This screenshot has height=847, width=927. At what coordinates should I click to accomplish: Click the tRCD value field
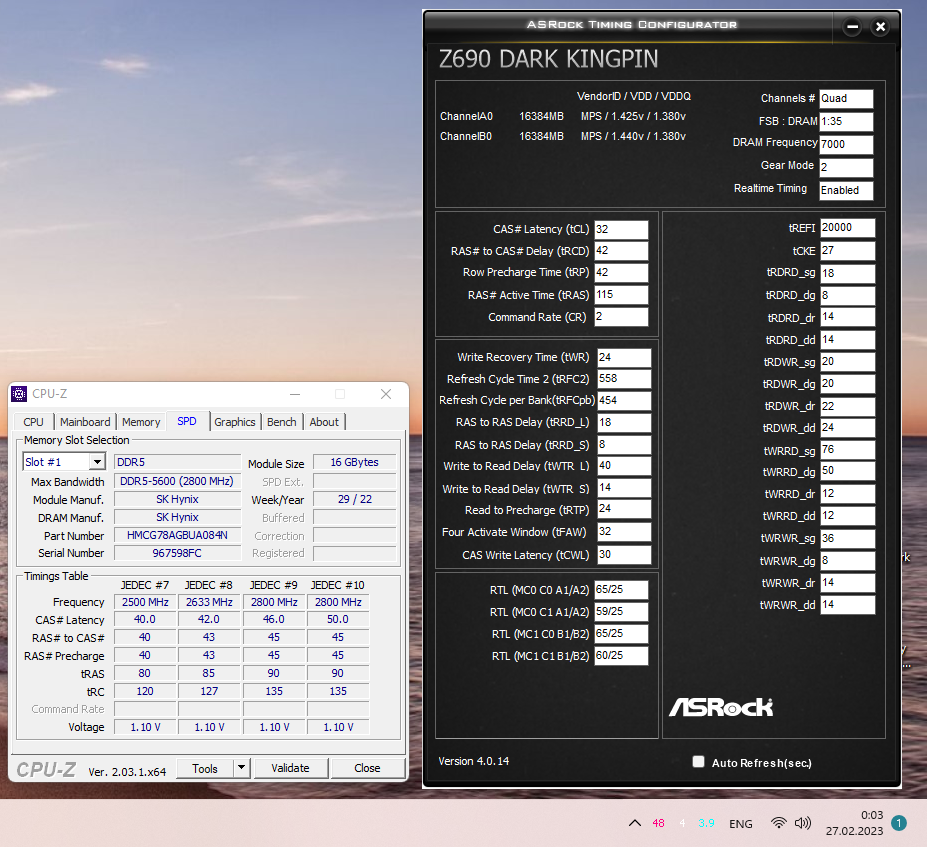click(621, 251)
